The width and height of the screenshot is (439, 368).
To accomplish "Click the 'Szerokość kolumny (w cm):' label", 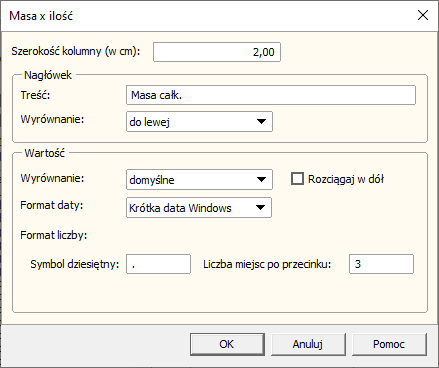I will [x=76, y=51].
